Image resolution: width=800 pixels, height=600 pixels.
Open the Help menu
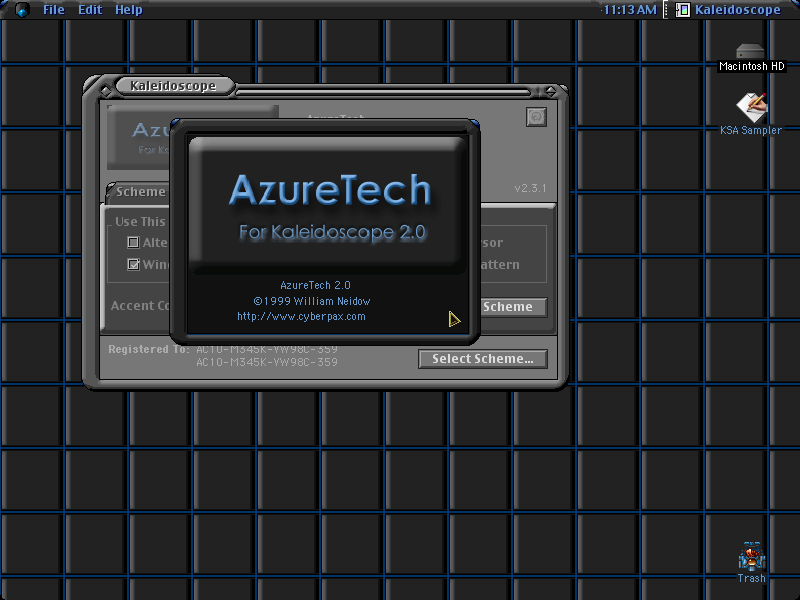(129, 10)
